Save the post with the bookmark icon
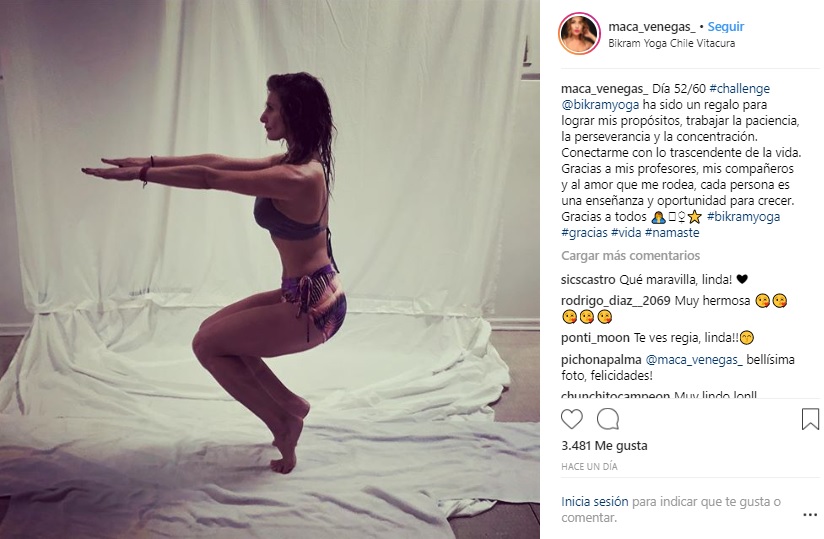This screenshot has height=539, width=824. pyautogui.click(x=810, y=419)
